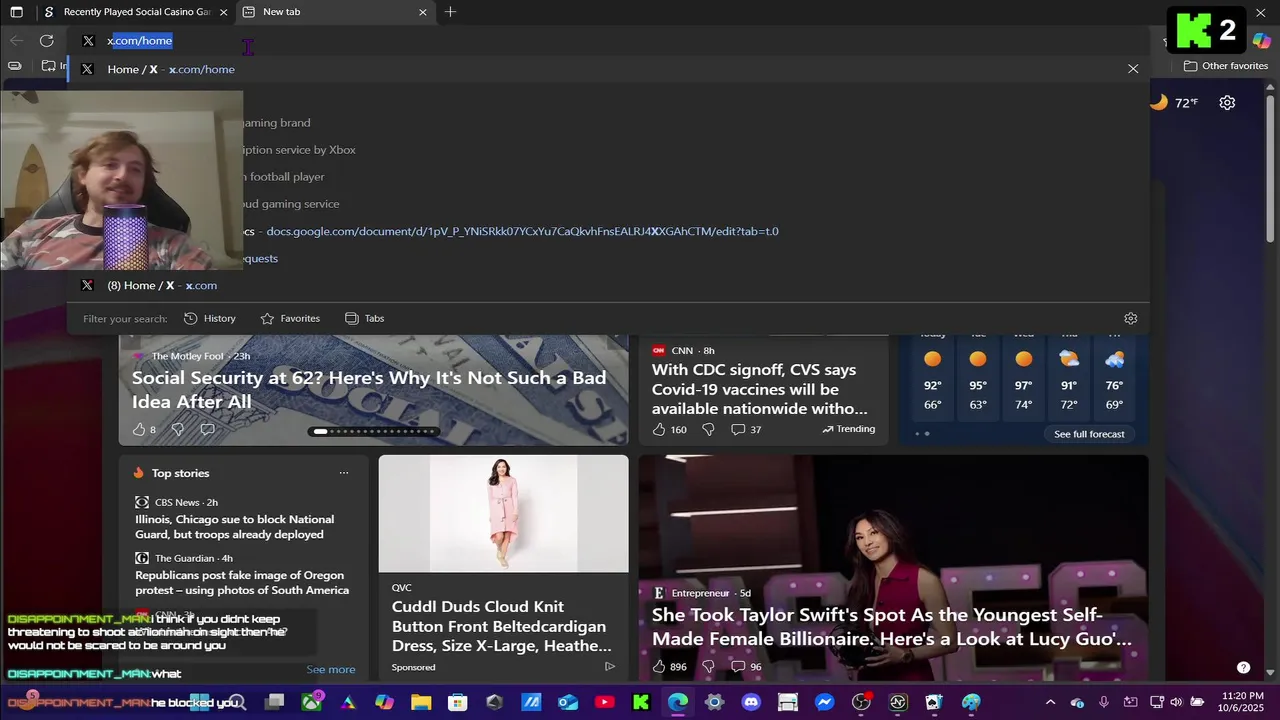The width and height of the screenshot is (1280, 720).
Task: See full forecast in weather card
Action: (x=1089, y=434)
